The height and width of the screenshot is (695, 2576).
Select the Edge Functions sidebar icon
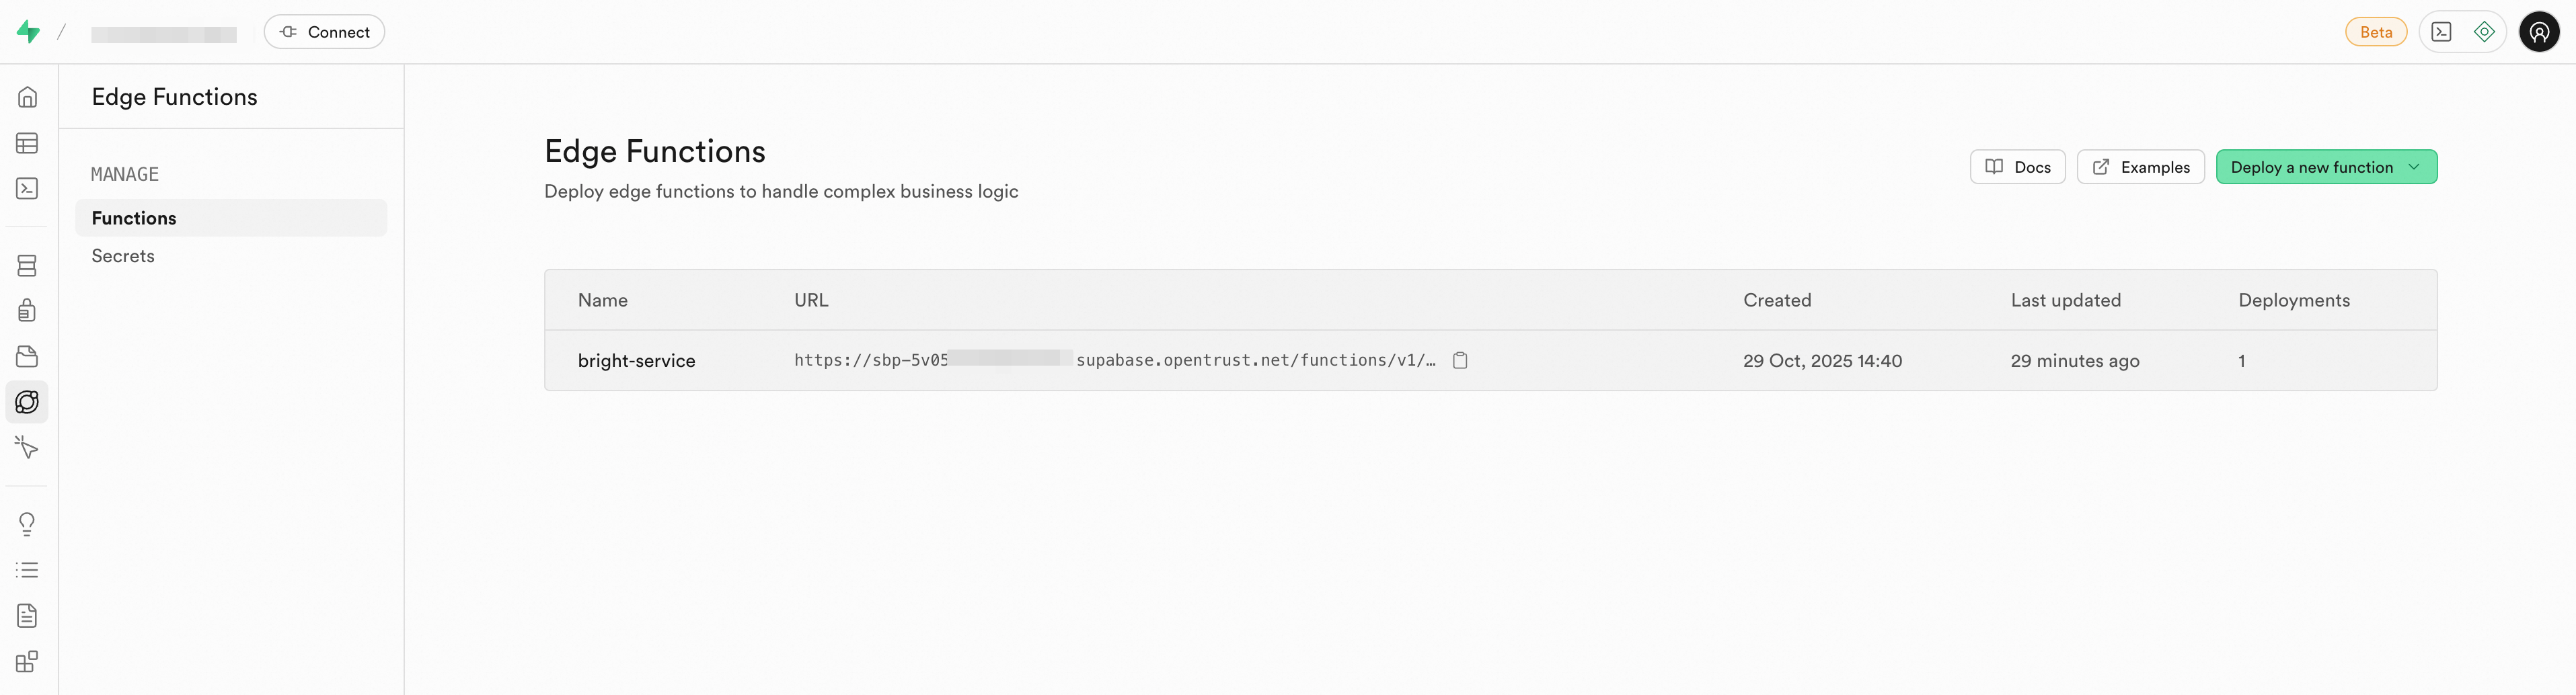[27, 402]
